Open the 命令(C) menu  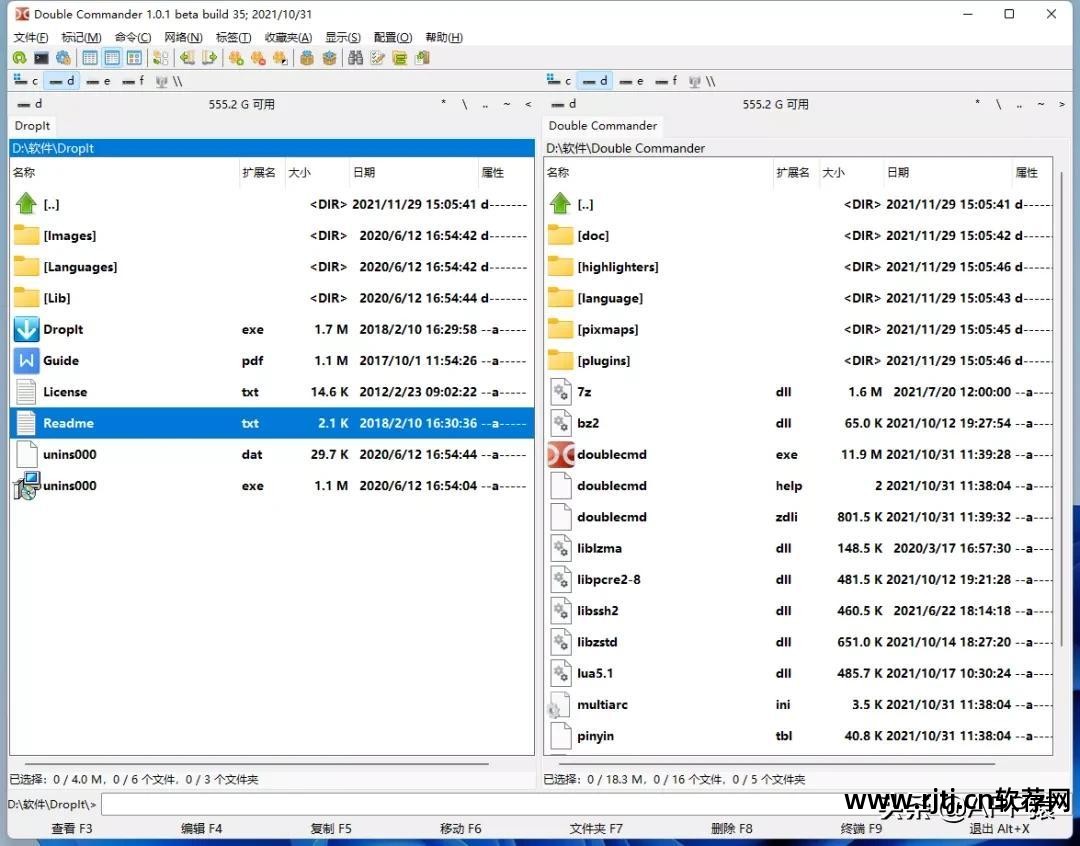pos(133,37)
